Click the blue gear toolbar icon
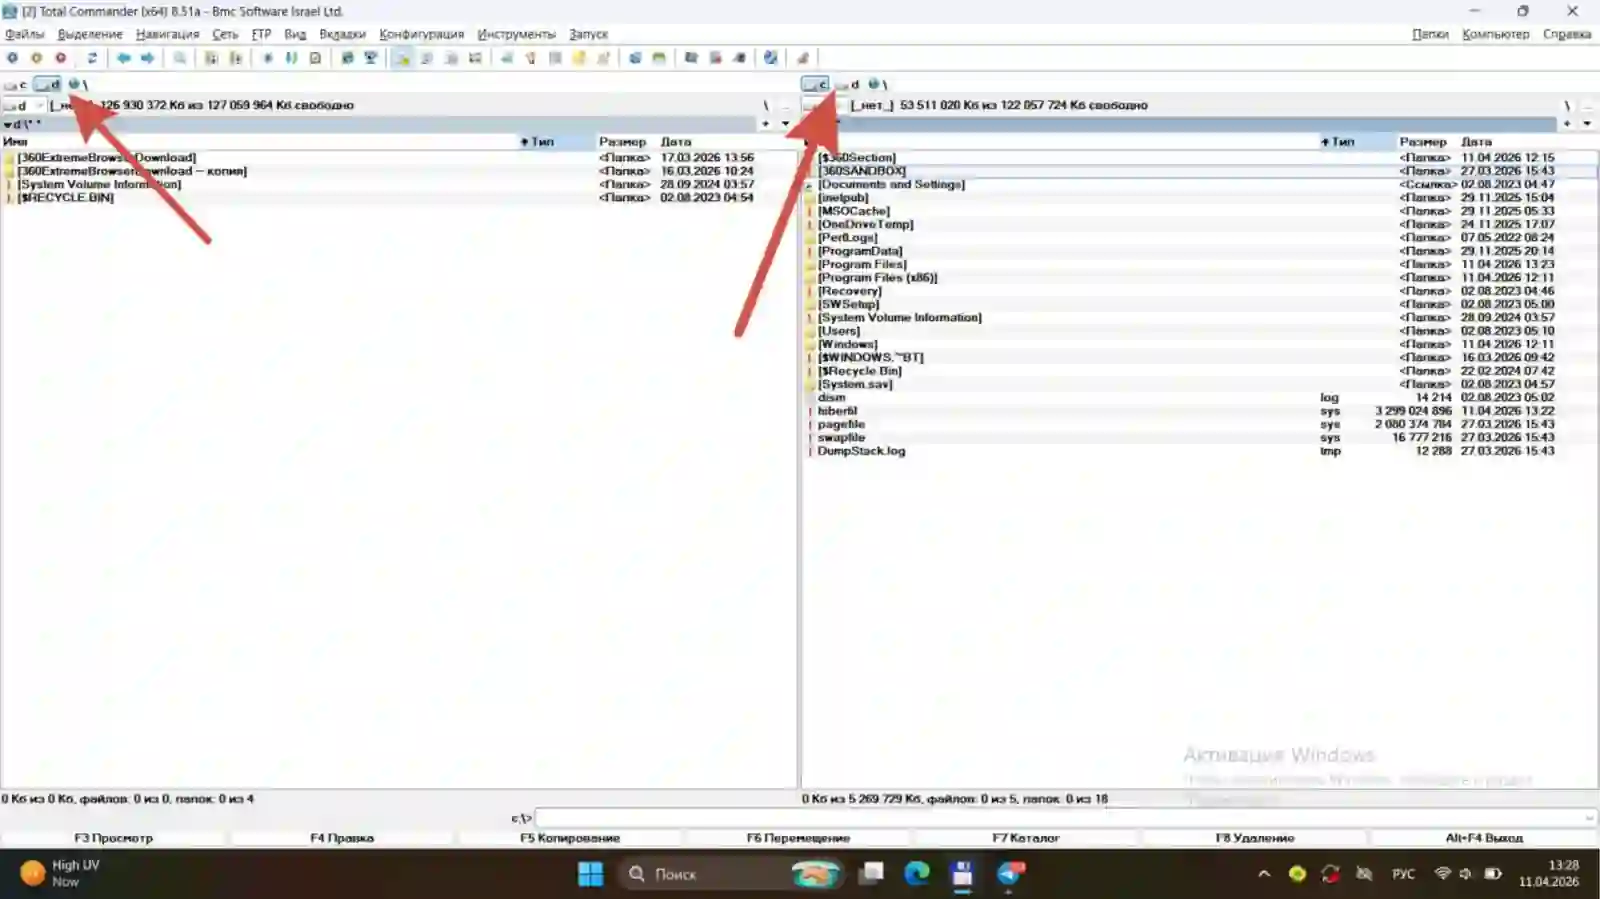Viewport: 1600px width, 899px height. [12, 58]
